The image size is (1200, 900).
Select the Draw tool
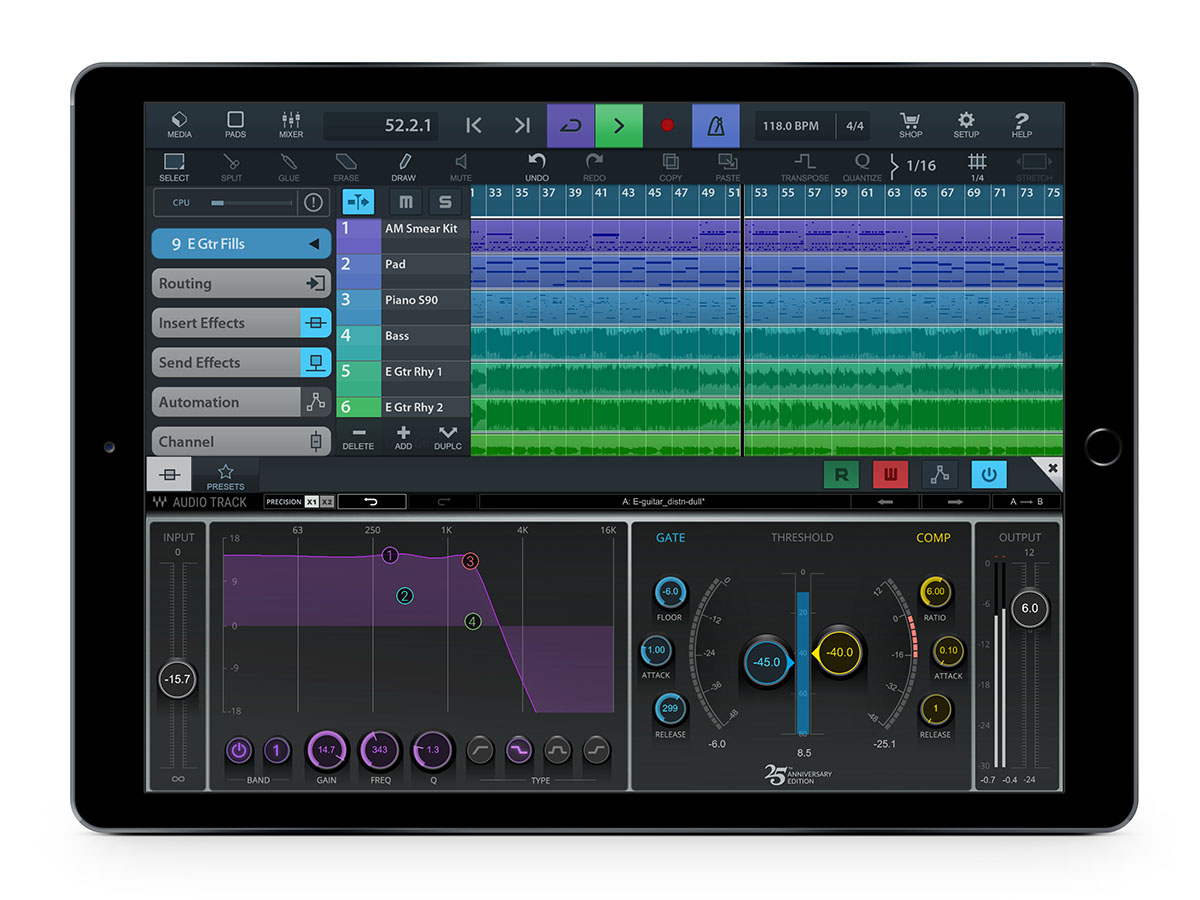point(404,166)
